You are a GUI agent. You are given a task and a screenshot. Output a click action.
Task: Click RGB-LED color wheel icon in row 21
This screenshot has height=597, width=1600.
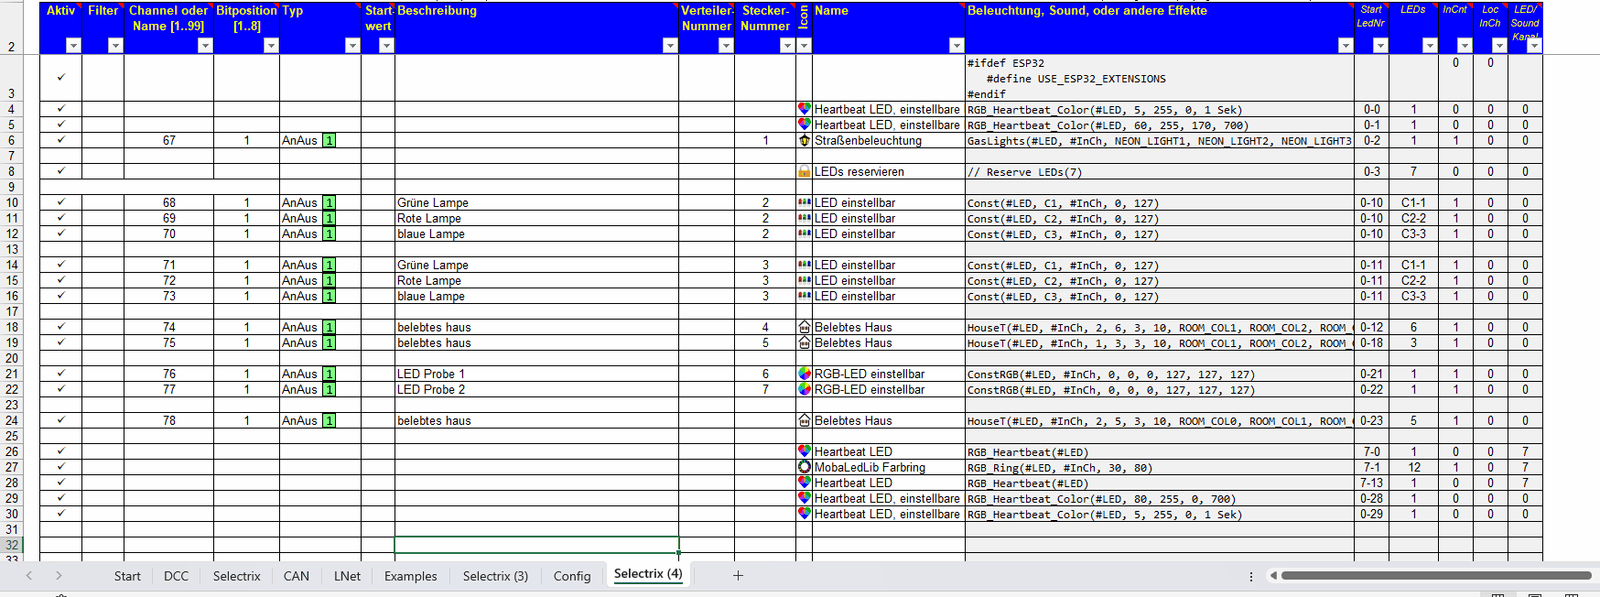pos(804,374)
